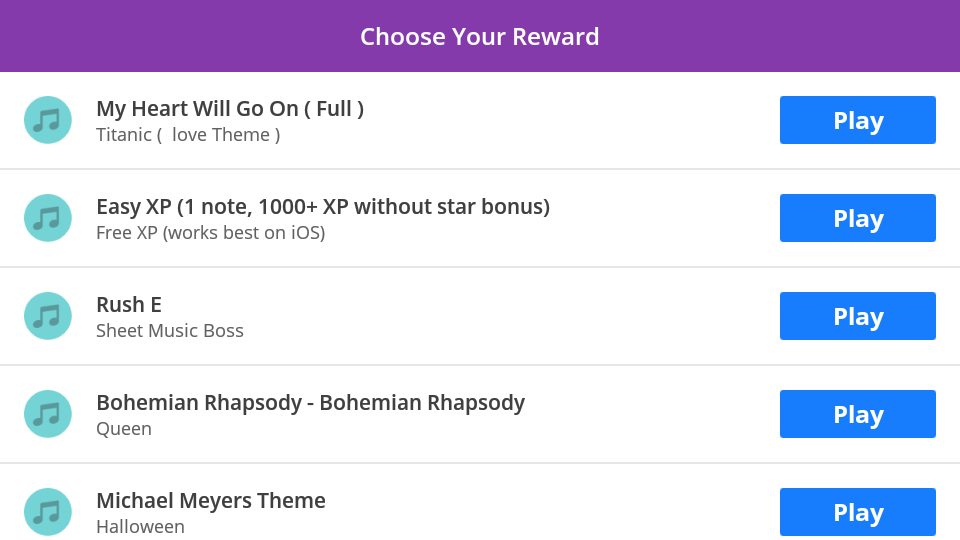The image size is (960, 540).
Task: Play the Easy XP song
Action: [857, 218]
